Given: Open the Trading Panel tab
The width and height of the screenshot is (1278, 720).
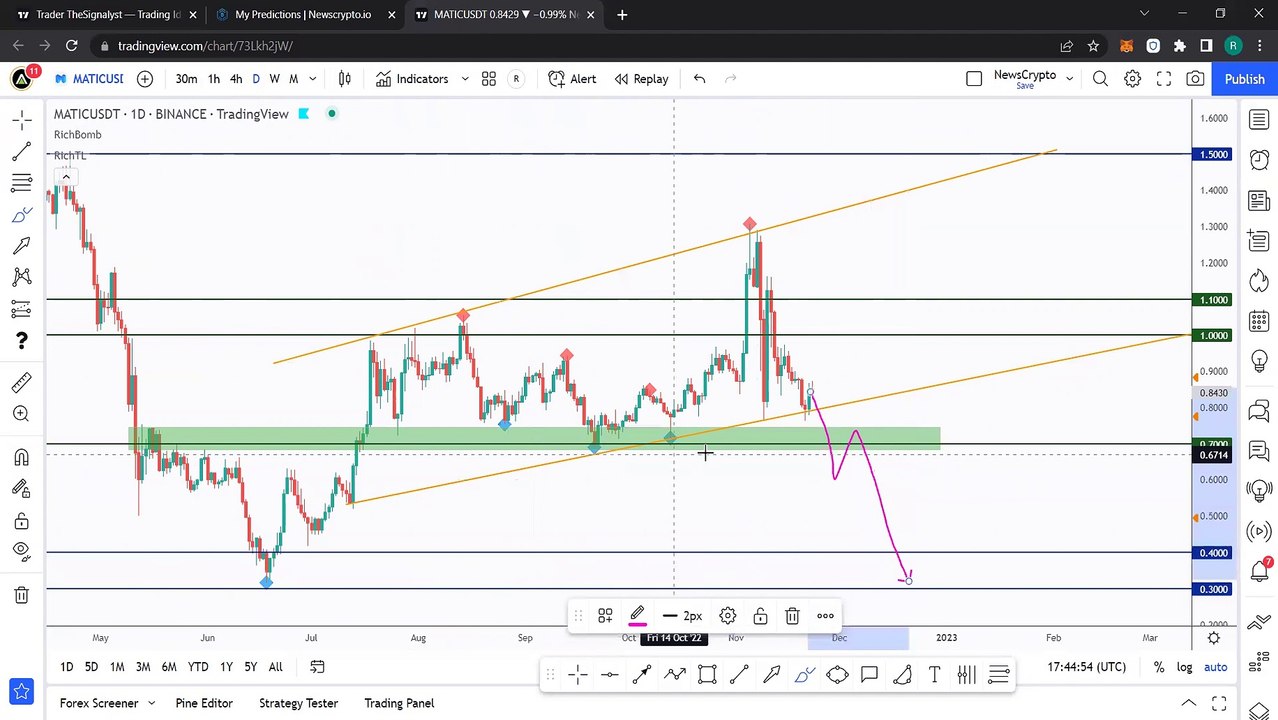Looking at the screenshot, I should (399, 703).
